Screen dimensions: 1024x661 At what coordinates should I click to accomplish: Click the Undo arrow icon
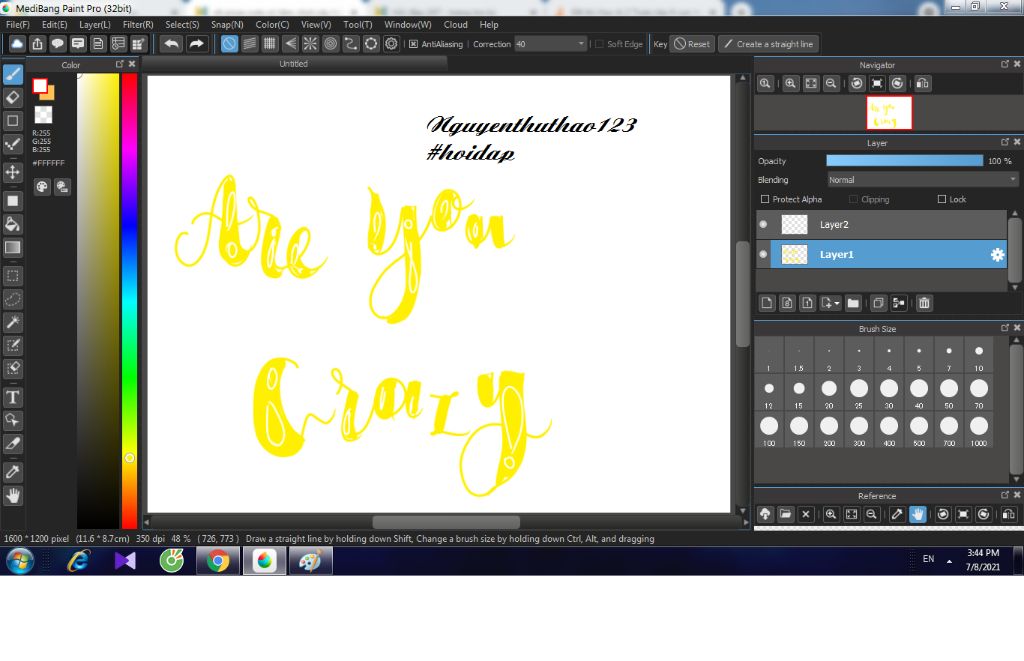[172, 44]
